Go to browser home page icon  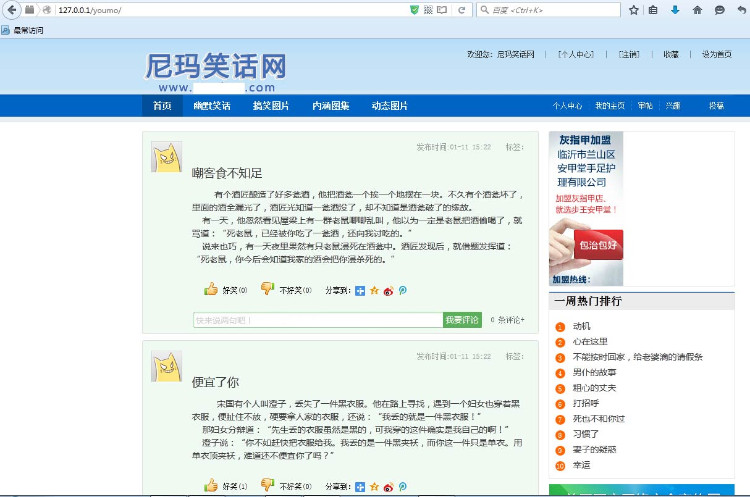pyautogui.click(x=697, y=10)
